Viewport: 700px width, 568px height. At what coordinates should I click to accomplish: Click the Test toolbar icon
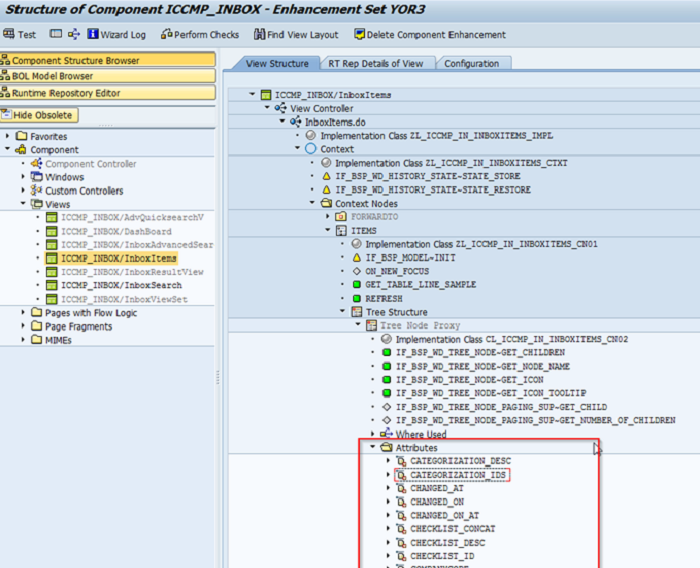pos(8,34)
